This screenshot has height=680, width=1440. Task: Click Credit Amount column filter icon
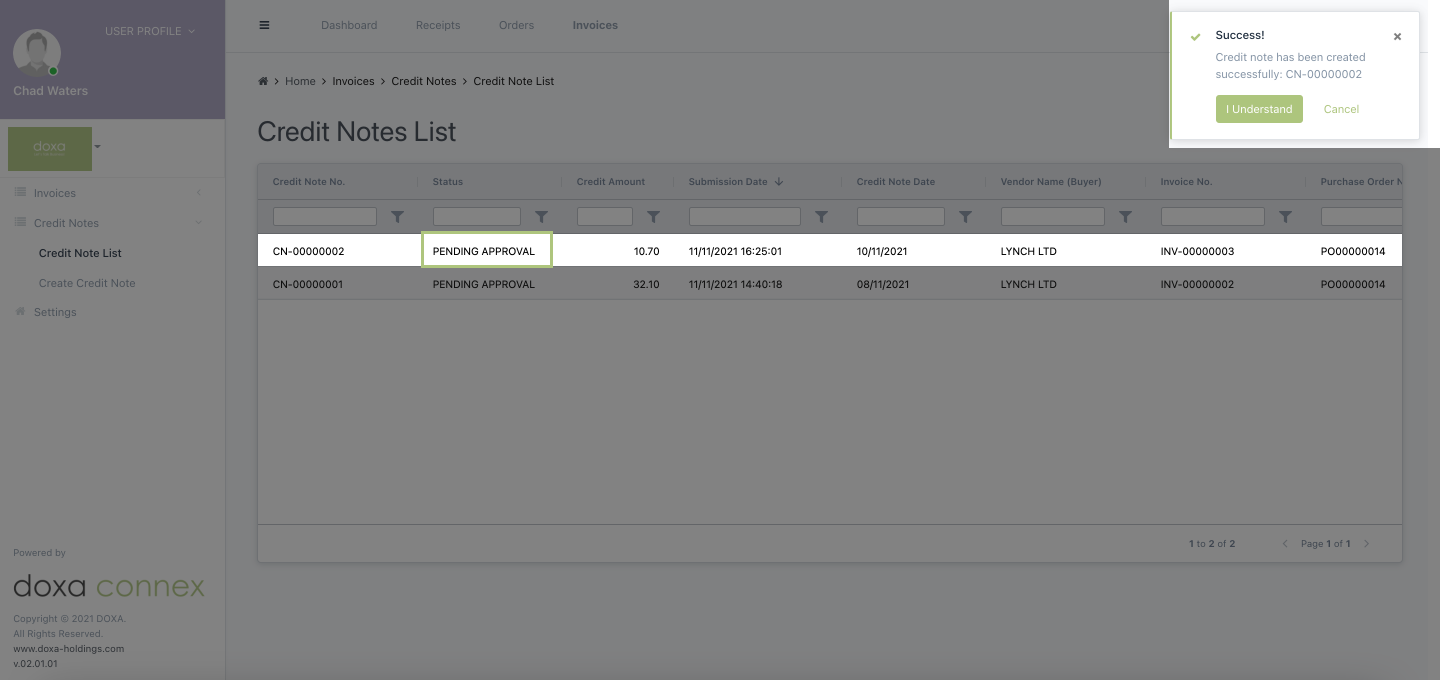point(653,216)
